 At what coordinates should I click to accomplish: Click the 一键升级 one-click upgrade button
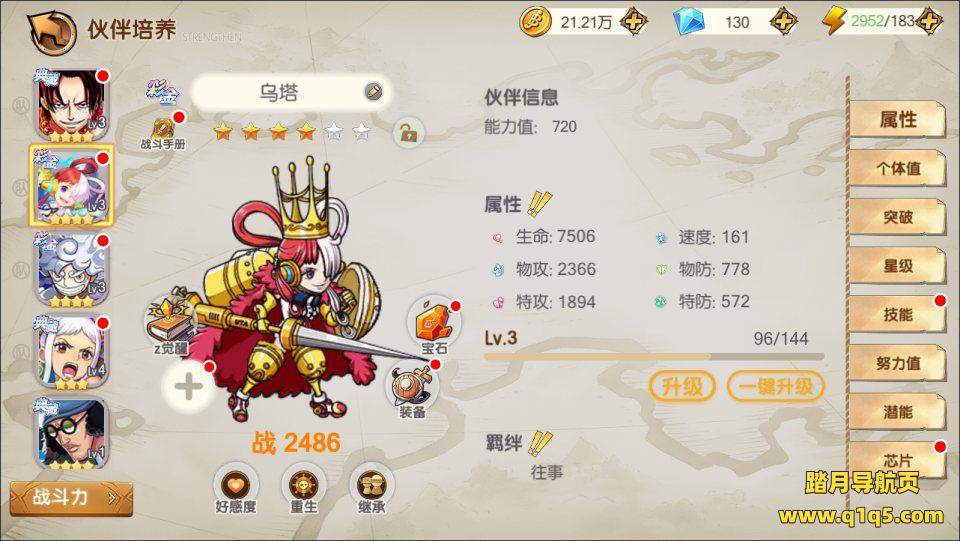pyautogui.click(x=776, y=387)
